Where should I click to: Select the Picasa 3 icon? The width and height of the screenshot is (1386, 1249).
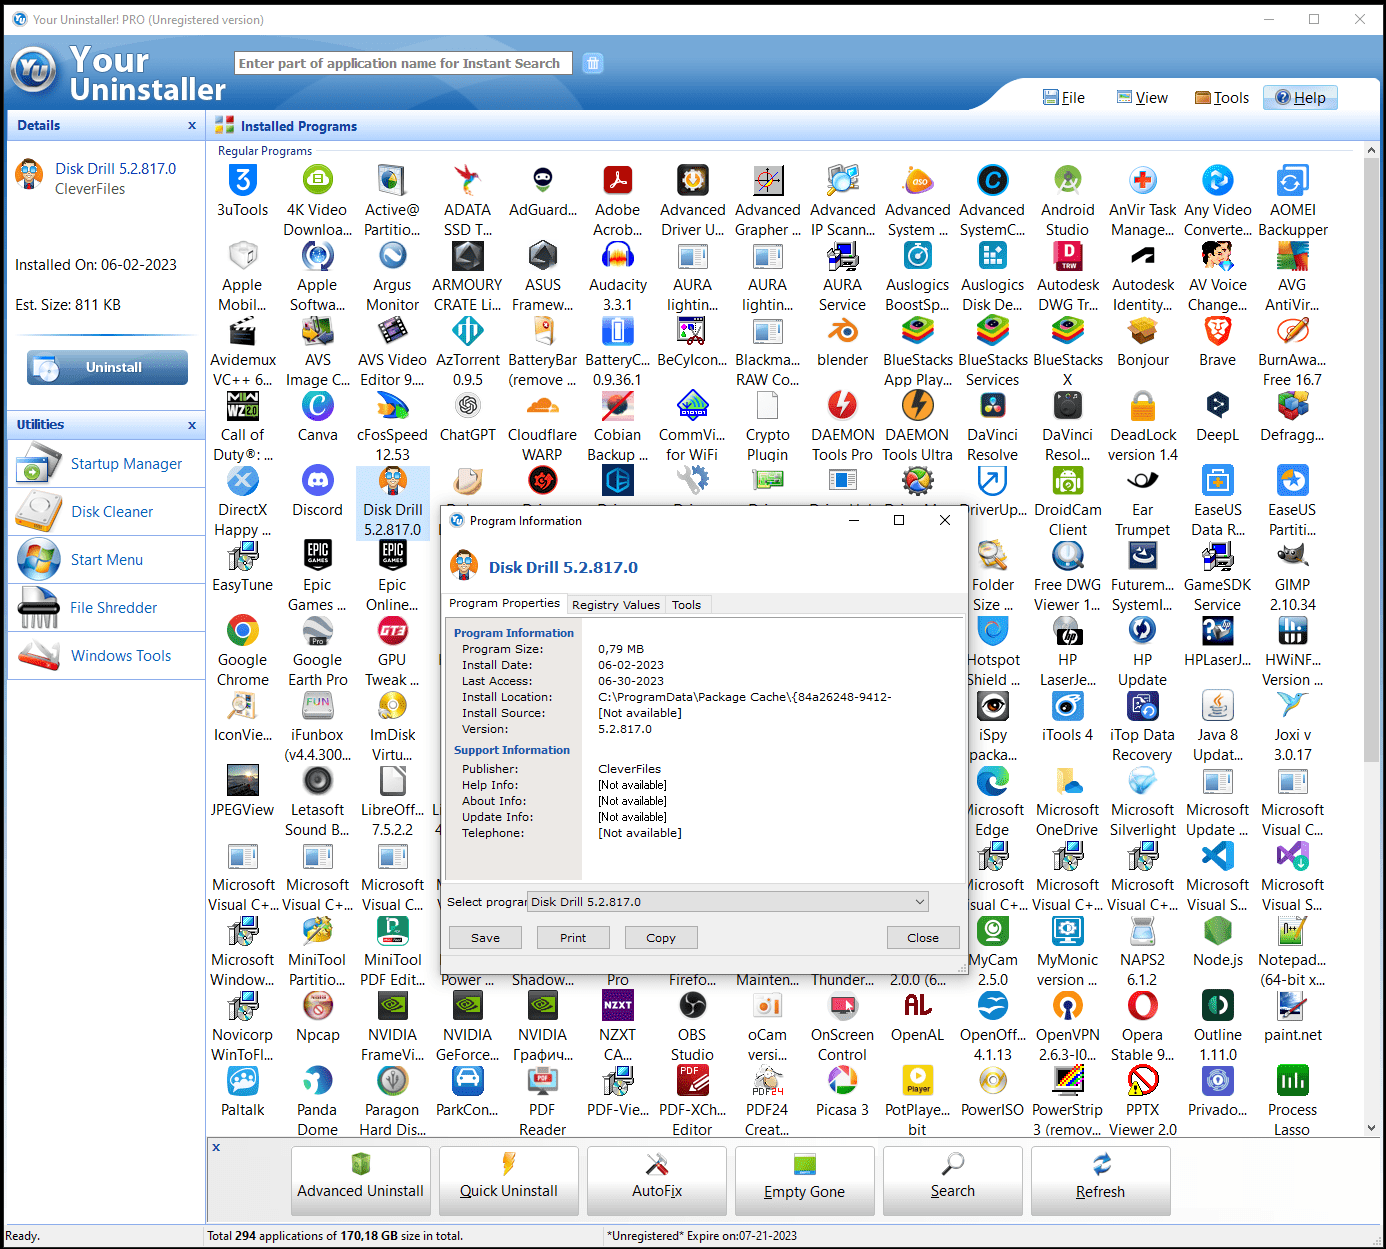(843, 1081)
